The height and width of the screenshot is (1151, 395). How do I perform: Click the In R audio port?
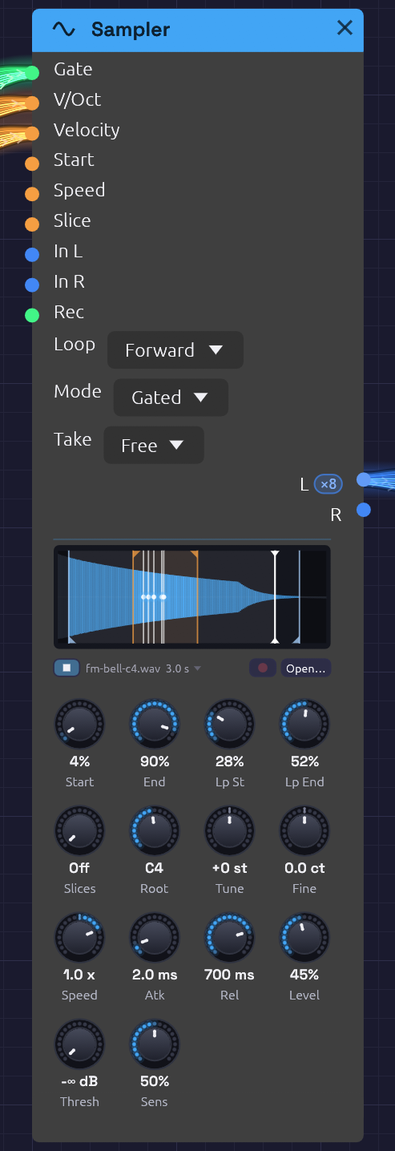[x=32, y=285]
